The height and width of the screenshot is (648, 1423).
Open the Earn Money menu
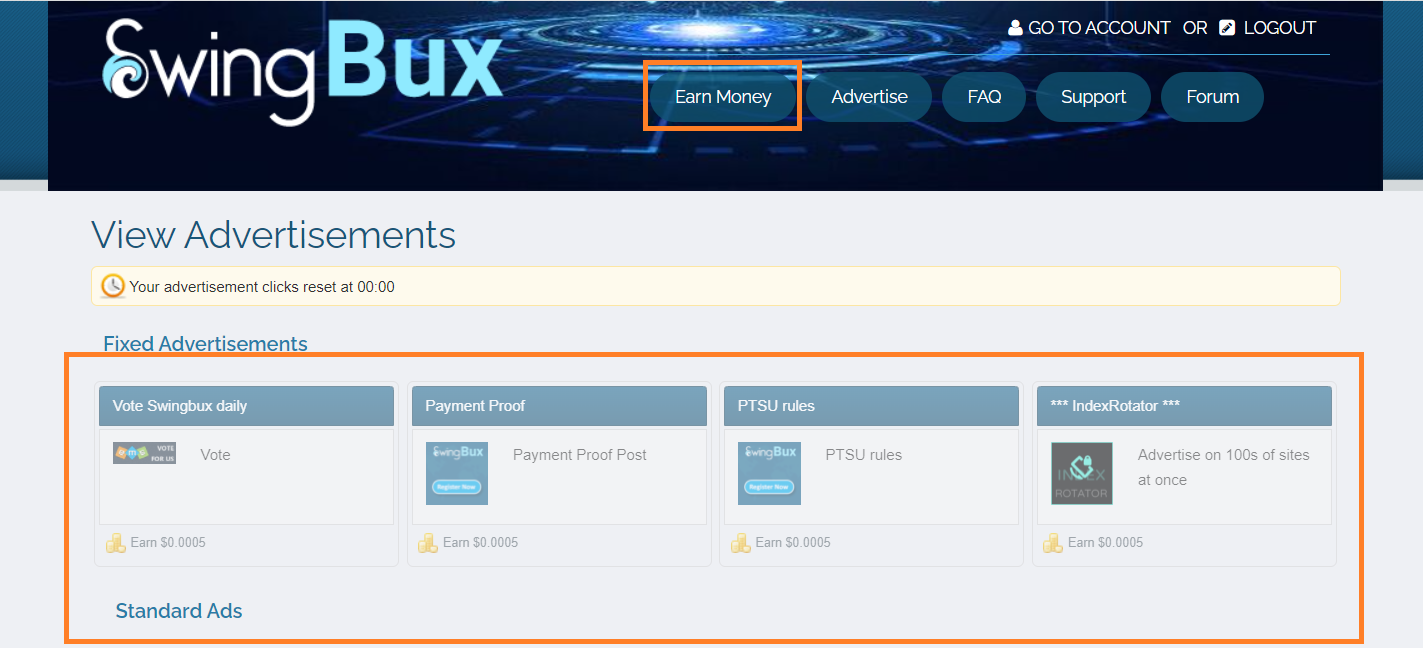[723, 97]
